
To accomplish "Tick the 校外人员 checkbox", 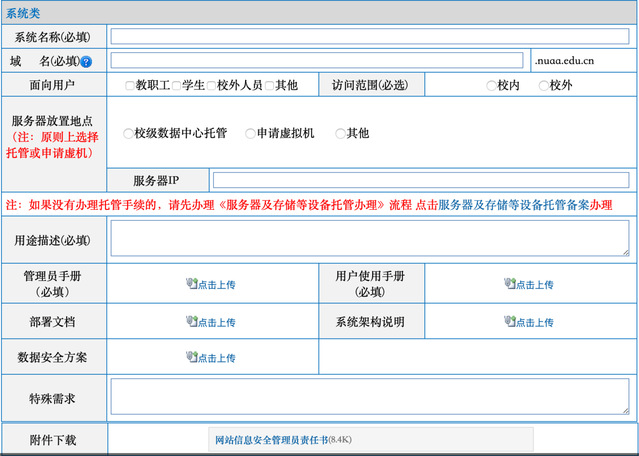I will (211, 86).
